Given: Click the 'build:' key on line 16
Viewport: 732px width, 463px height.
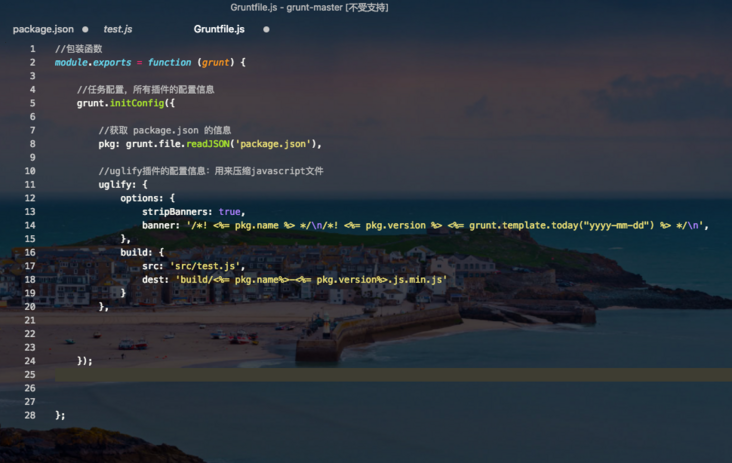Looking at the screenshot, I should 136,253.
